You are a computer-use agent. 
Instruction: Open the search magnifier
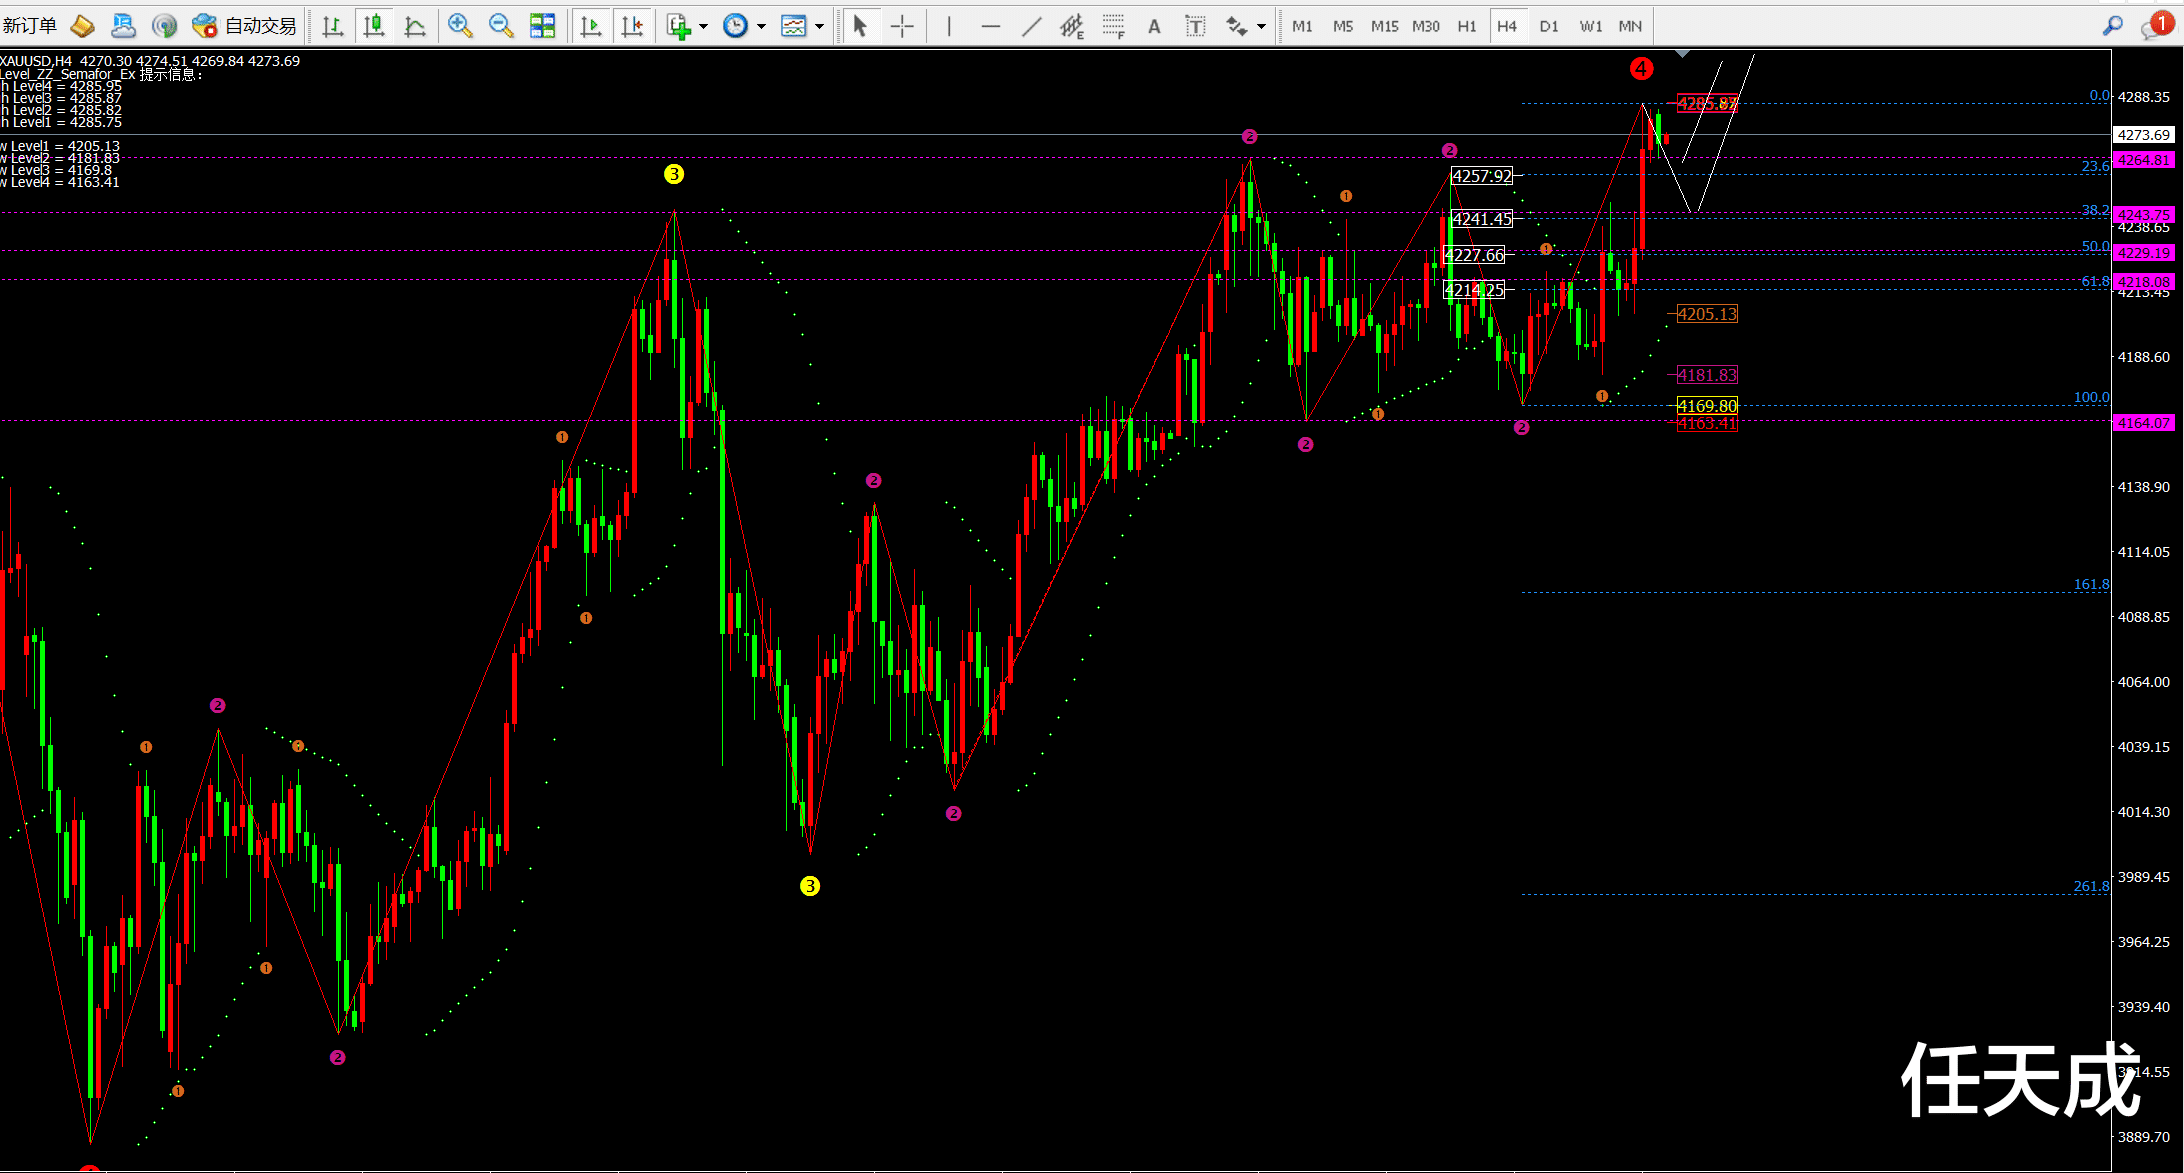(2112, 26)
